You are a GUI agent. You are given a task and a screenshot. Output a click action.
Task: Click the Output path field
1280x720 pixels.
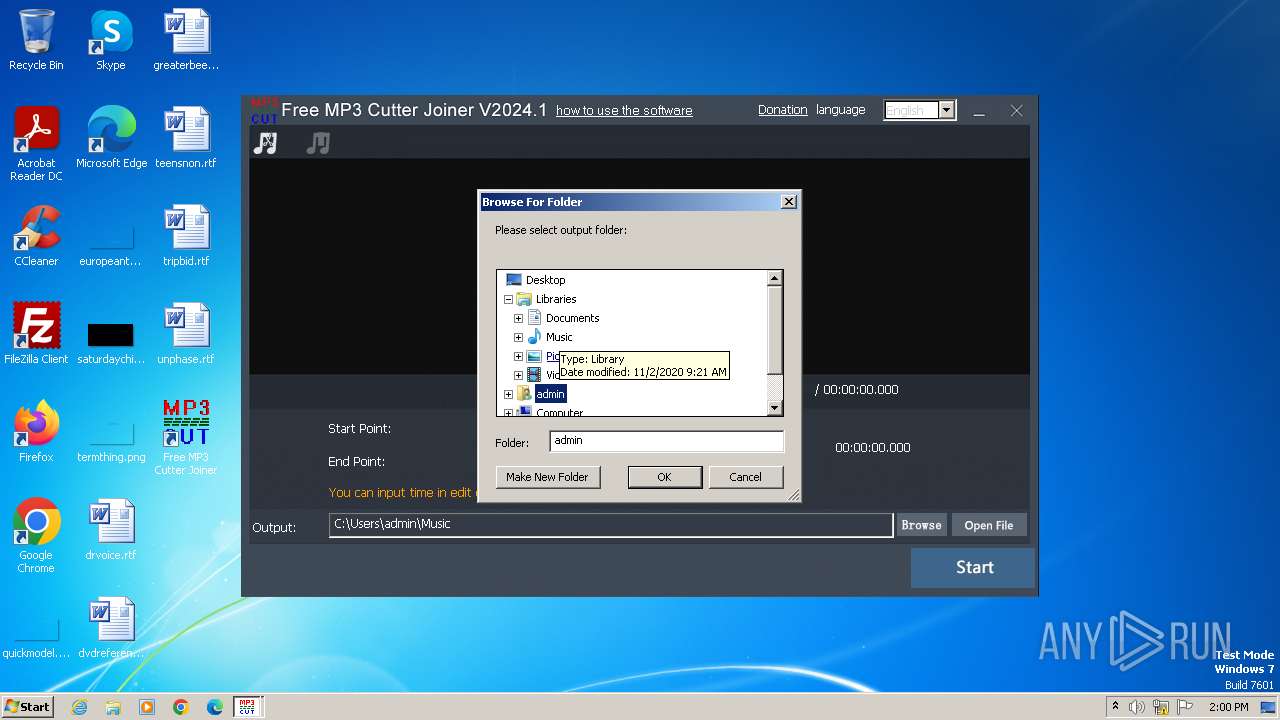point(610,525)
